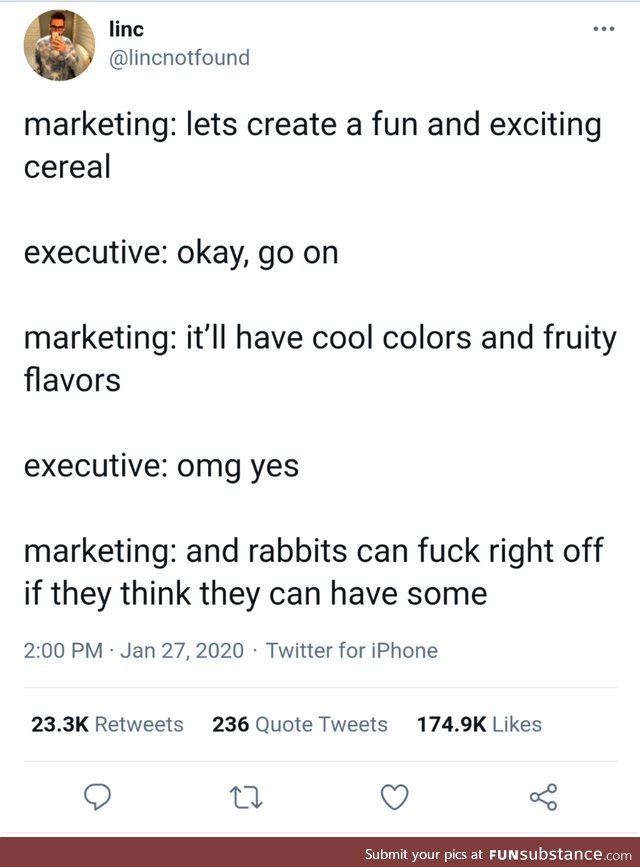The width and height of the screenshot is (640, 867).
Task: Open the "Twitter for iPhone" source link
Action: (352, 651)
